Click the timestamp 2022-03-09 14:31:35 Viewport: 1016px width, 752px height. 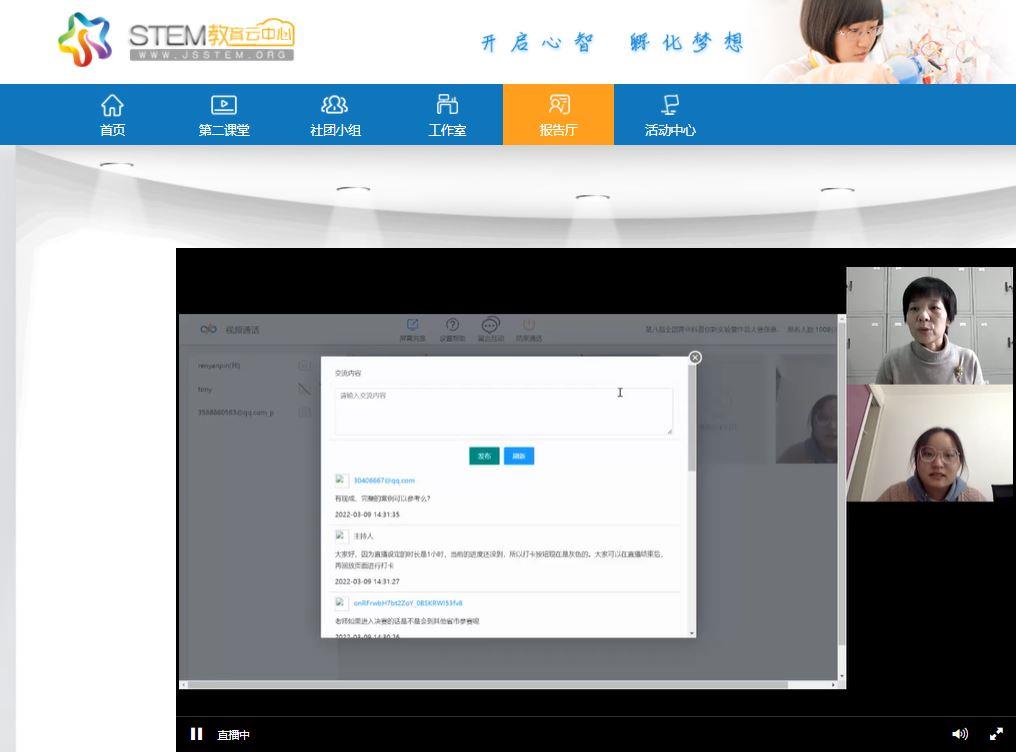click(367, 515)
